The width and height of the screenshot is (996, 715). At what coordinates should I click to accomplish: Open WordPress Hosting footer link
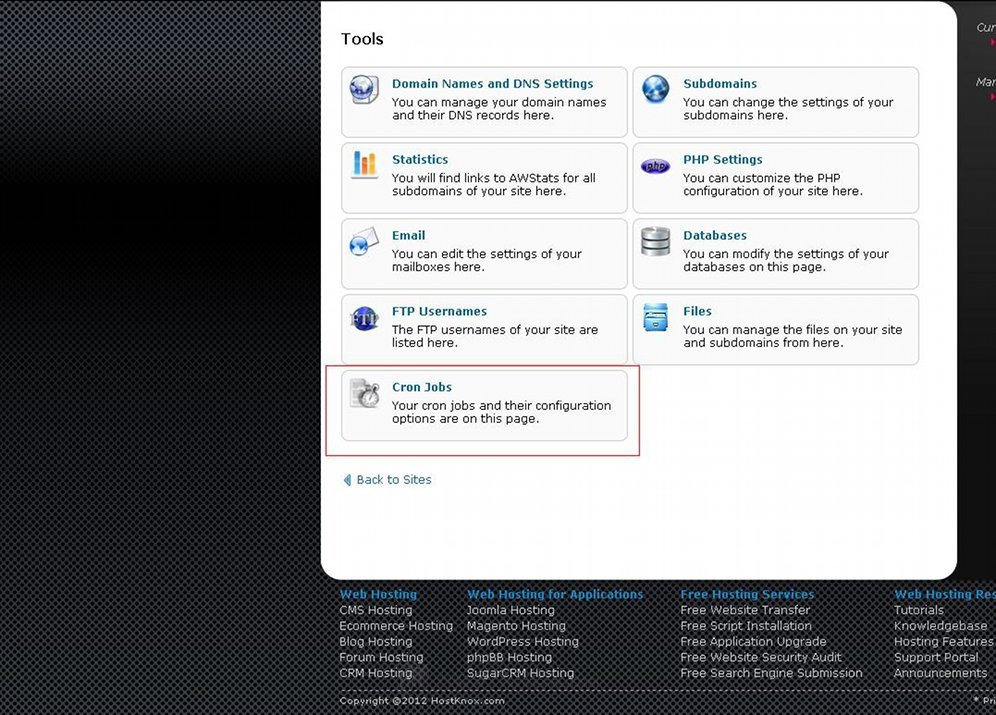523,642
